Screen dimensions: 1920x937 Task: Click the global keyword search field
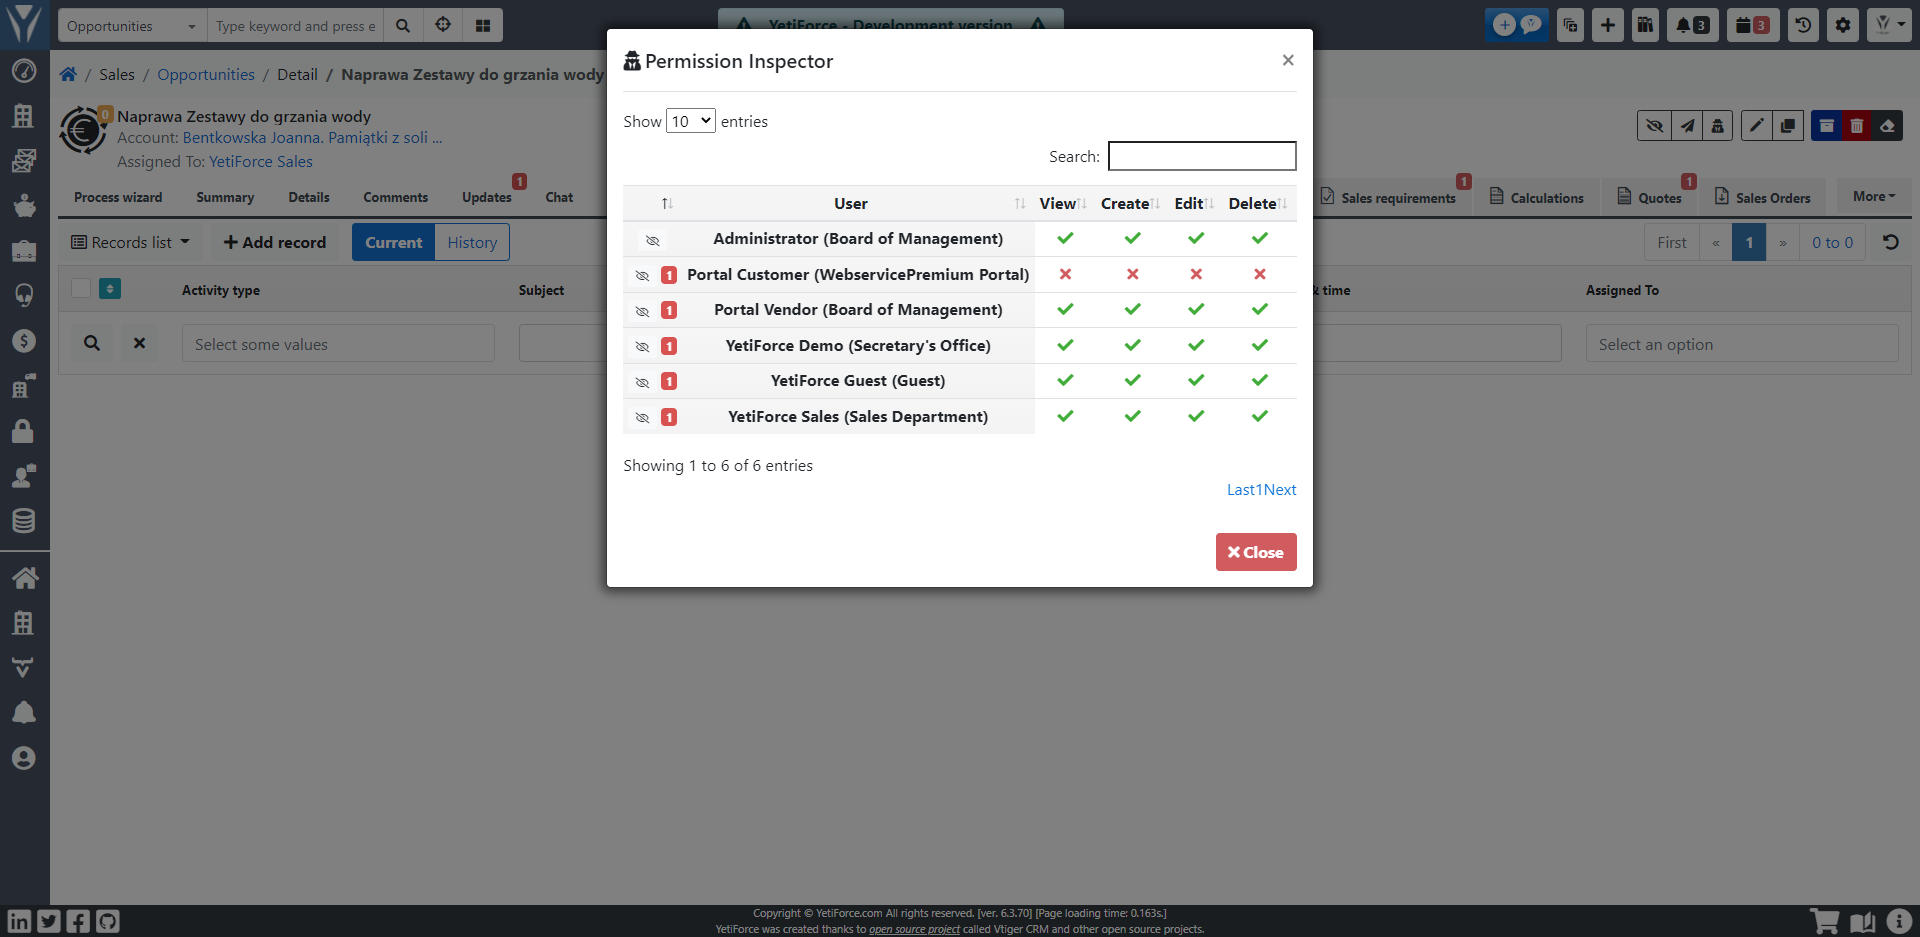click(295, 26)
